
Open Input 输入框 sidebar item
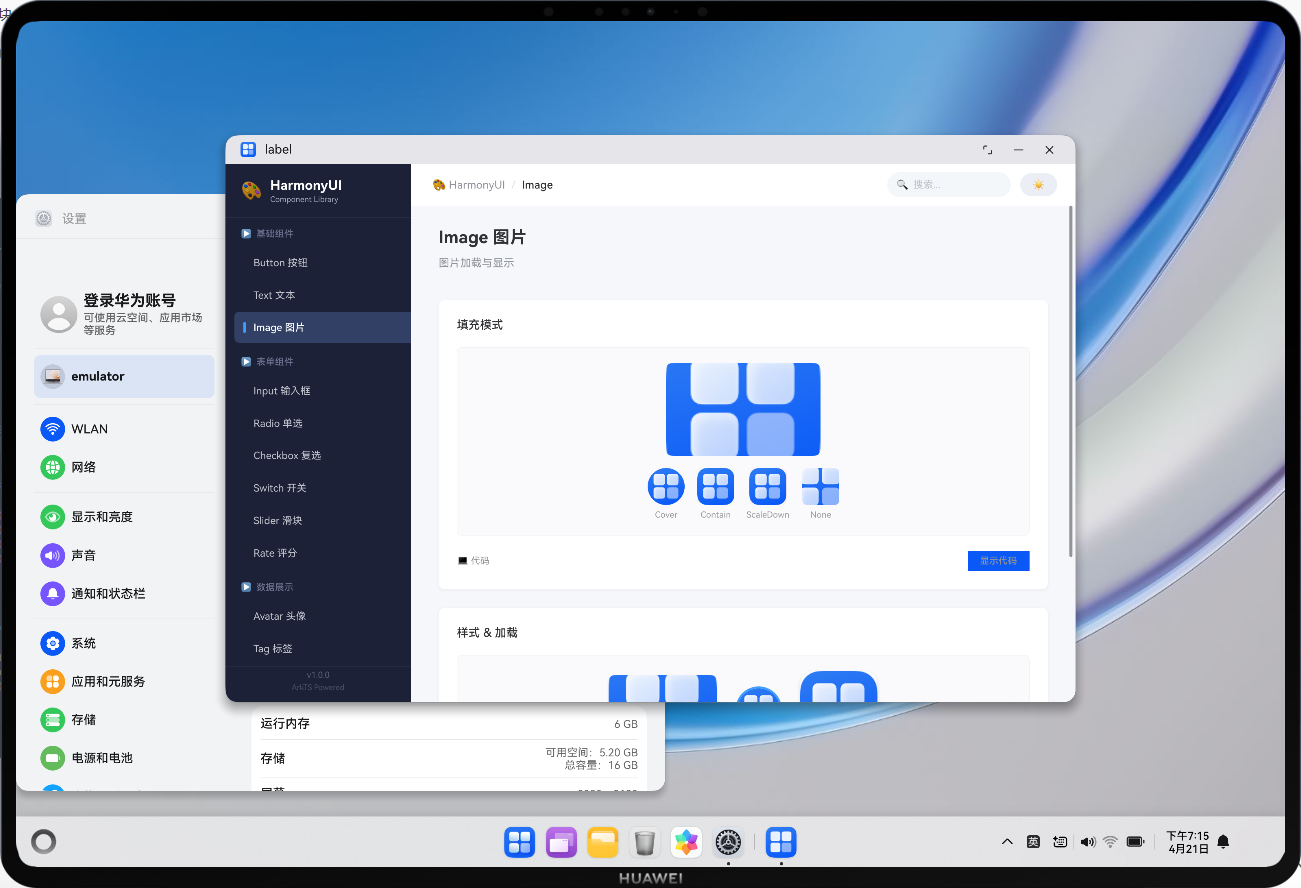pos(322,391)
